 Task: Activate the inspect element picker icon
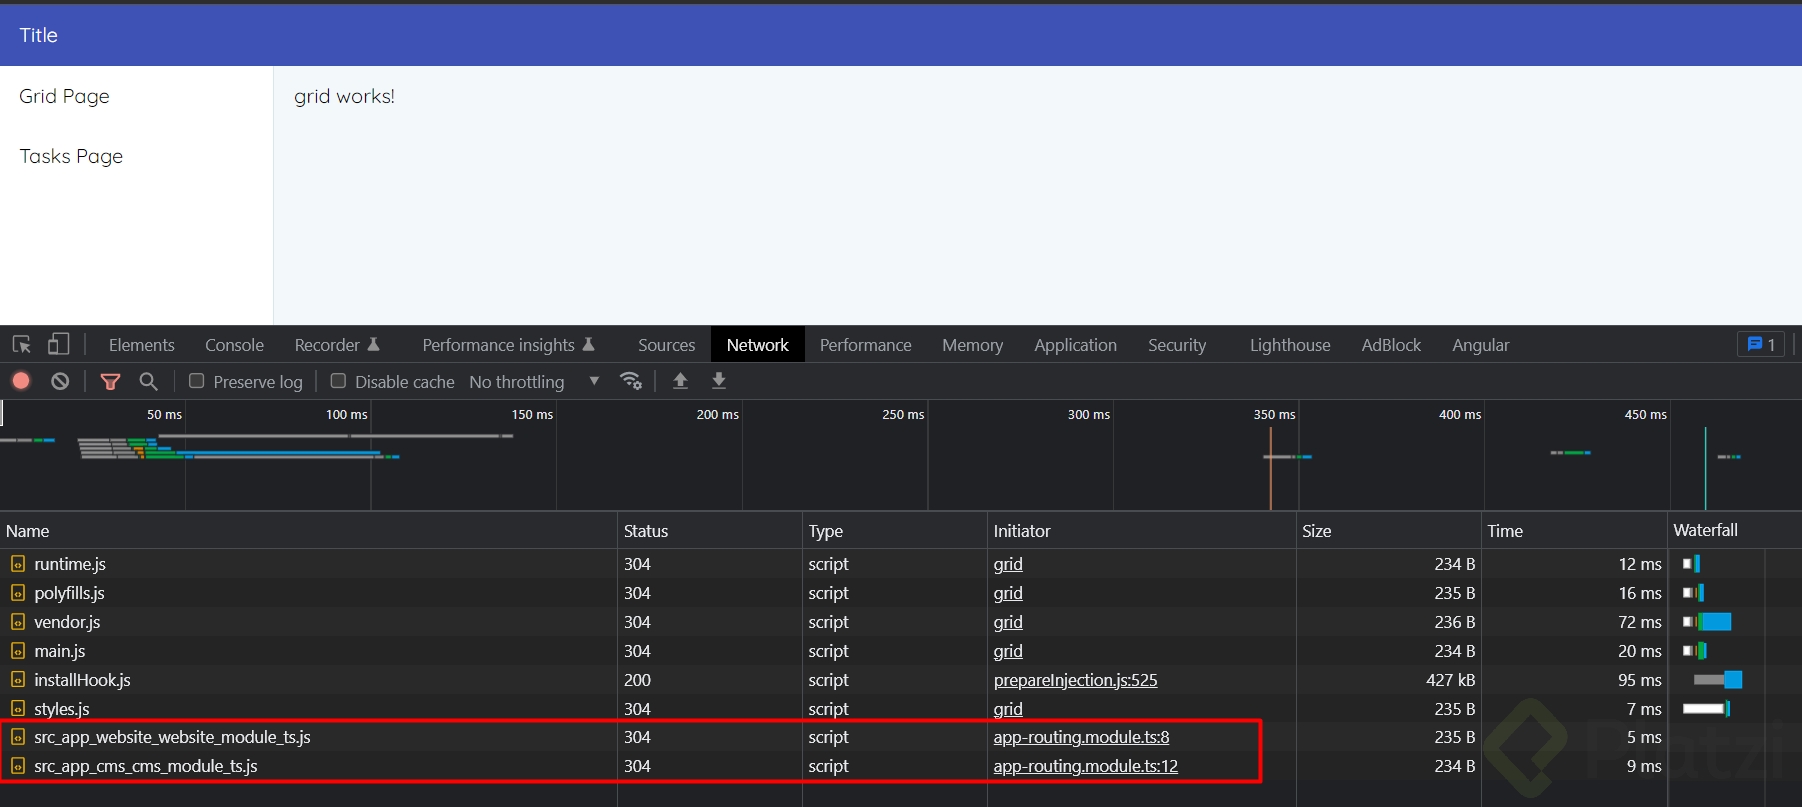pos(22,345)
